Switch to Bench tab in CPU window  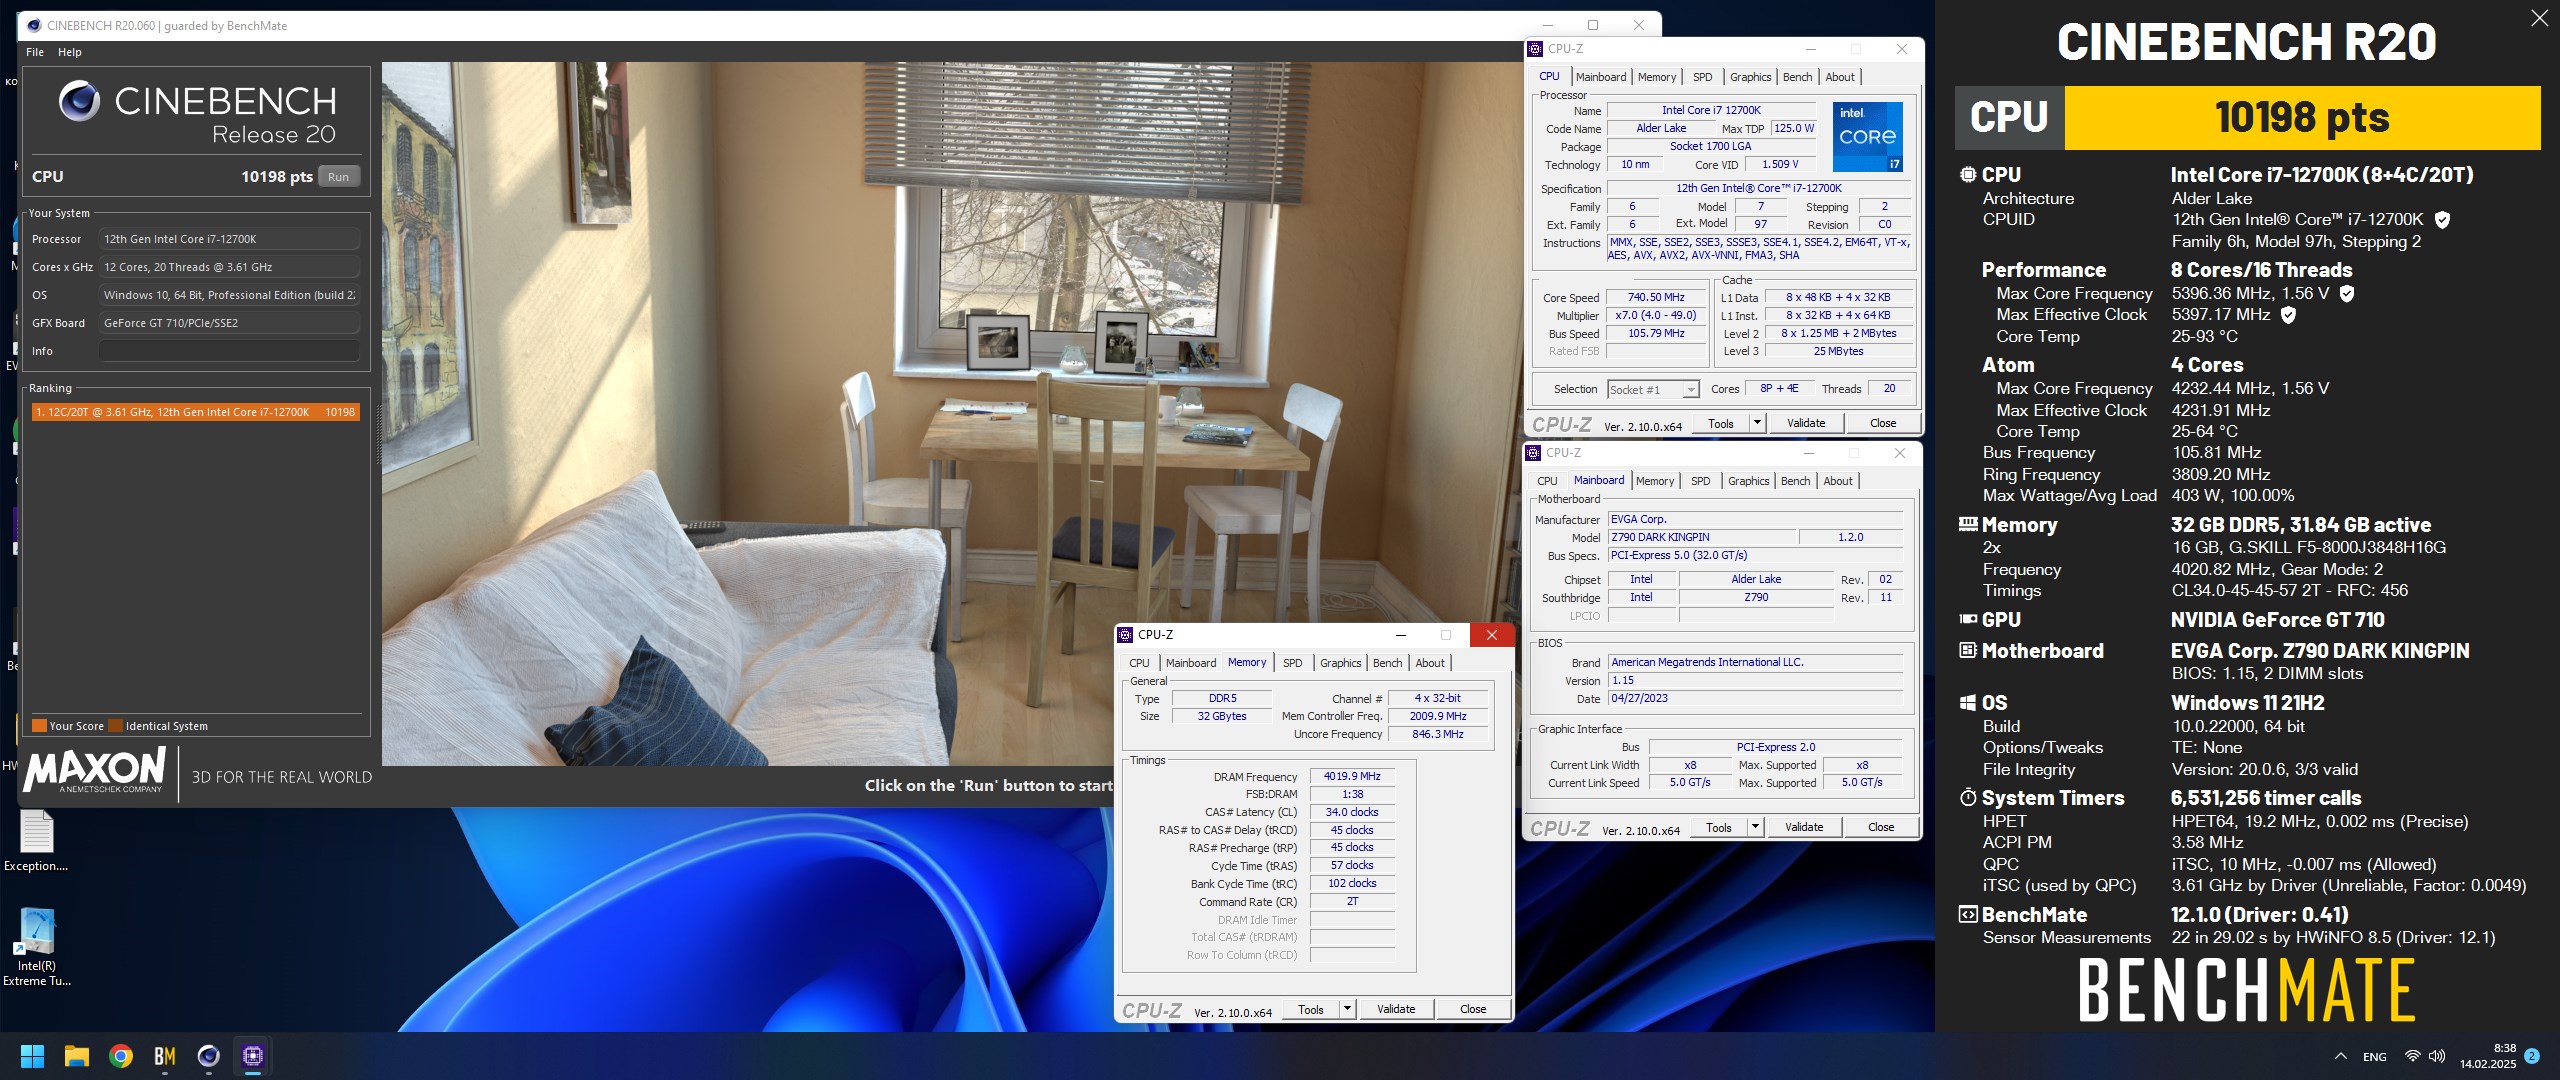click(1797, 77)
